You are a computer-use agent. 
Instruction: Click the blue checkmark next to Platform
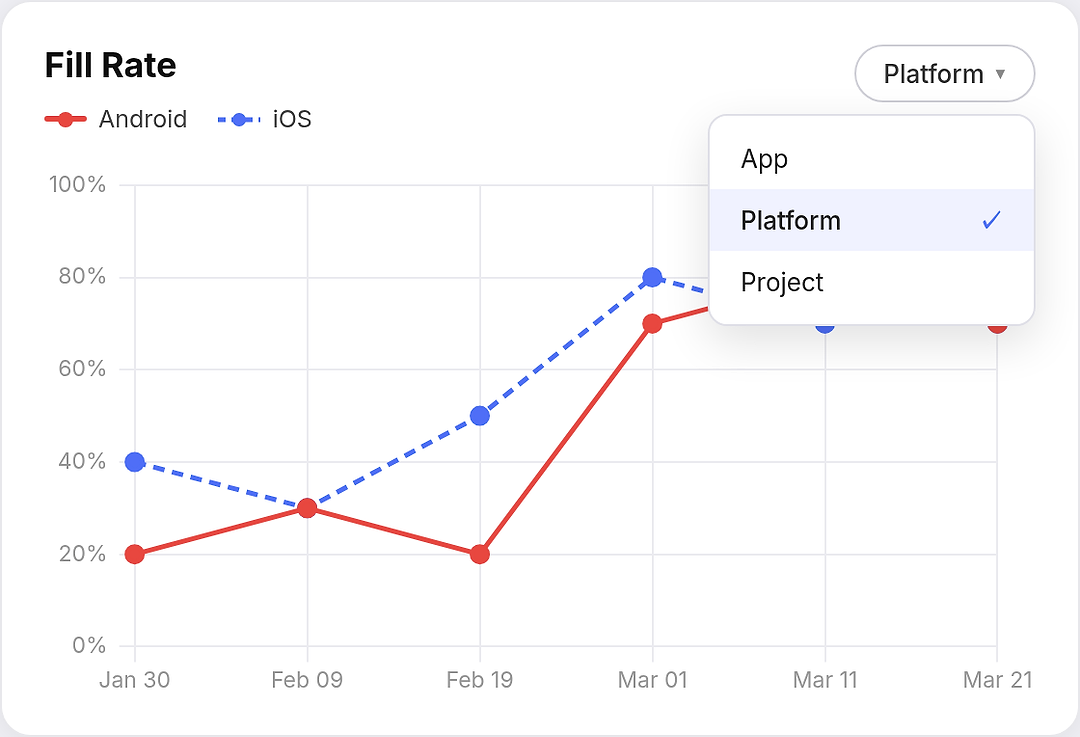coord(991,220)
